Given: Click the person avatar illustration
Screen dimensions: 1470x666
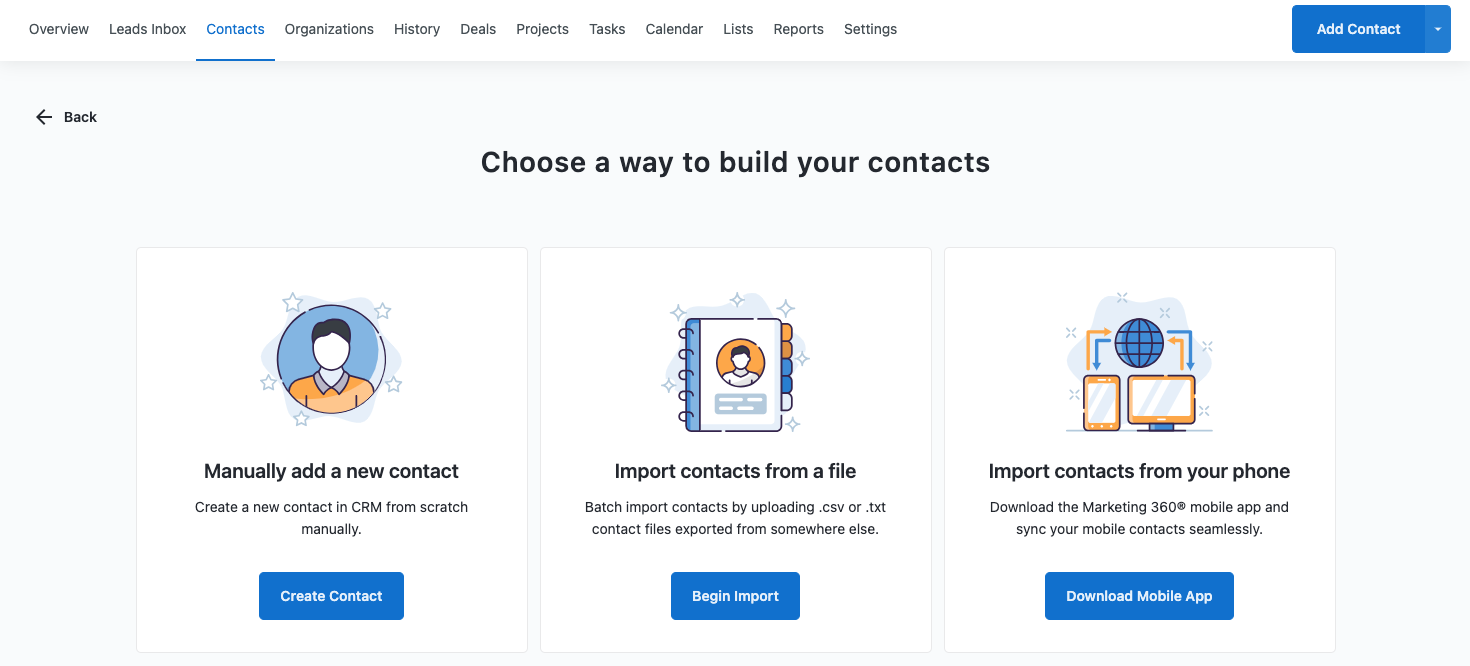Looking at the screenshot, I should click(x=331, y=360).
